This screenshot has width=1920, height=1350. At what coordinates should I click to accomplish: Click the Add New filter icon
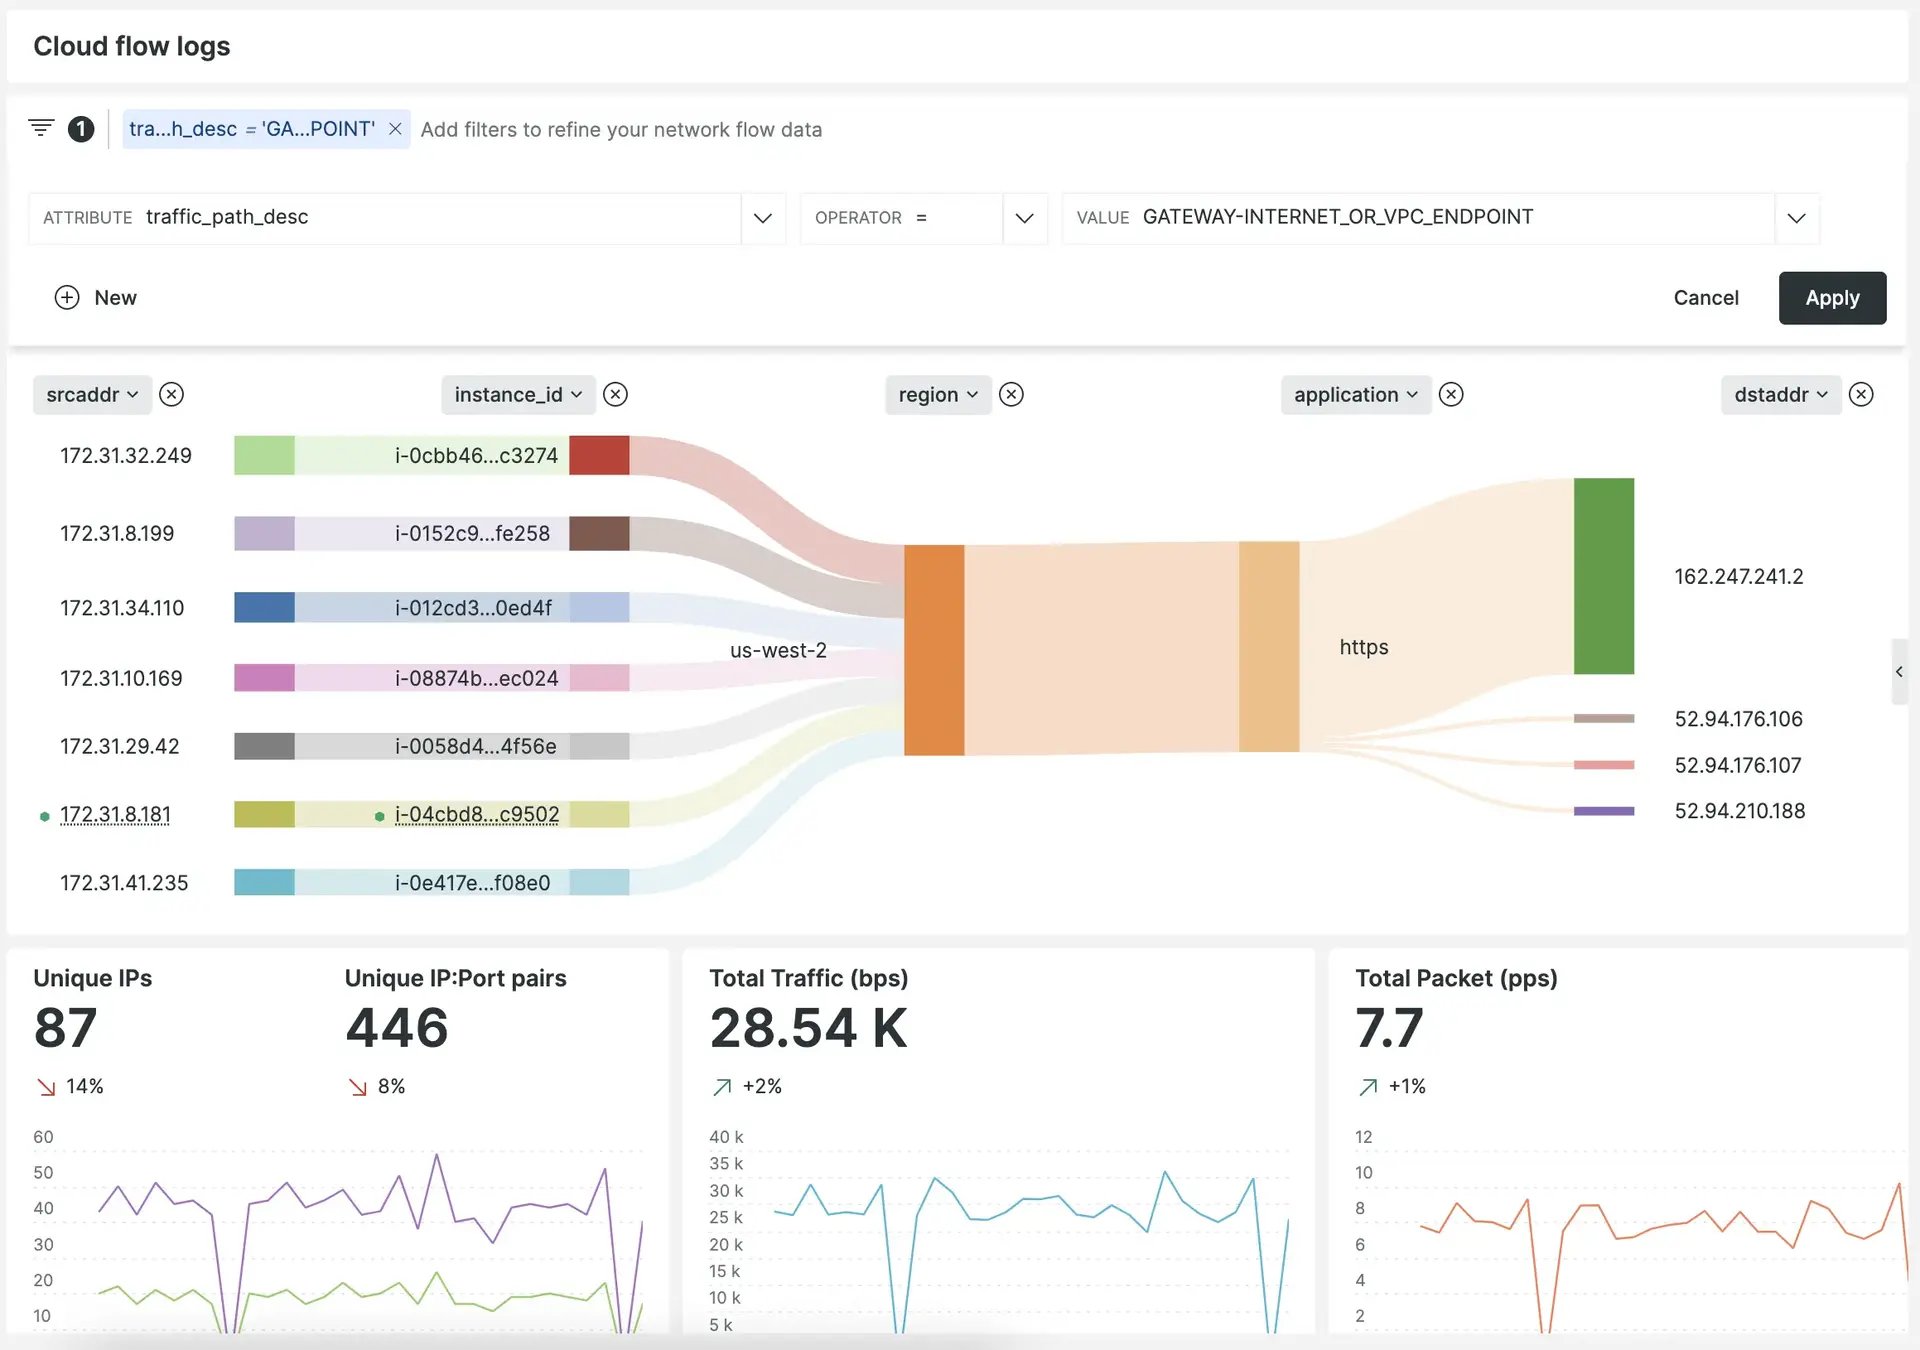pyautogui.click(x=66, y=295)
